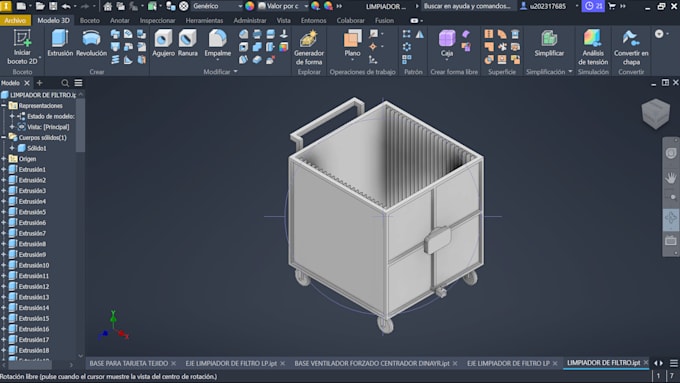Screen dimensions: 680x383
Task: Select the Agujero hole tool
Action: click(x=163, y=43)
